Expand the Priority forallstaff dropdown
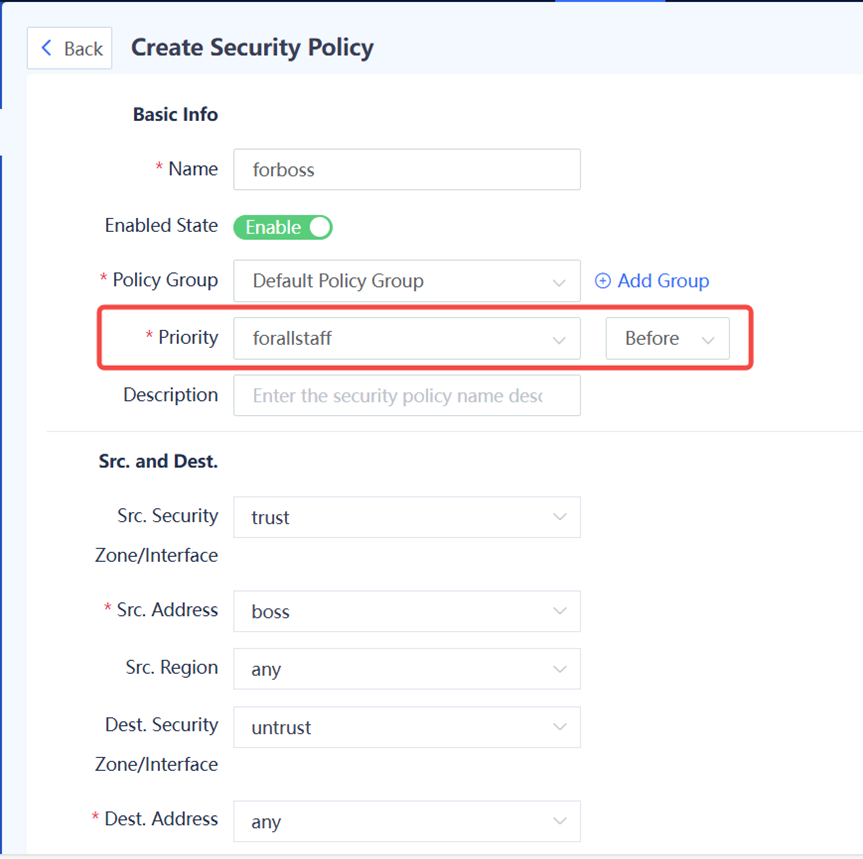The height and width of the screenshot is (859, 863). pyautogui.click(x=406, y=339)
